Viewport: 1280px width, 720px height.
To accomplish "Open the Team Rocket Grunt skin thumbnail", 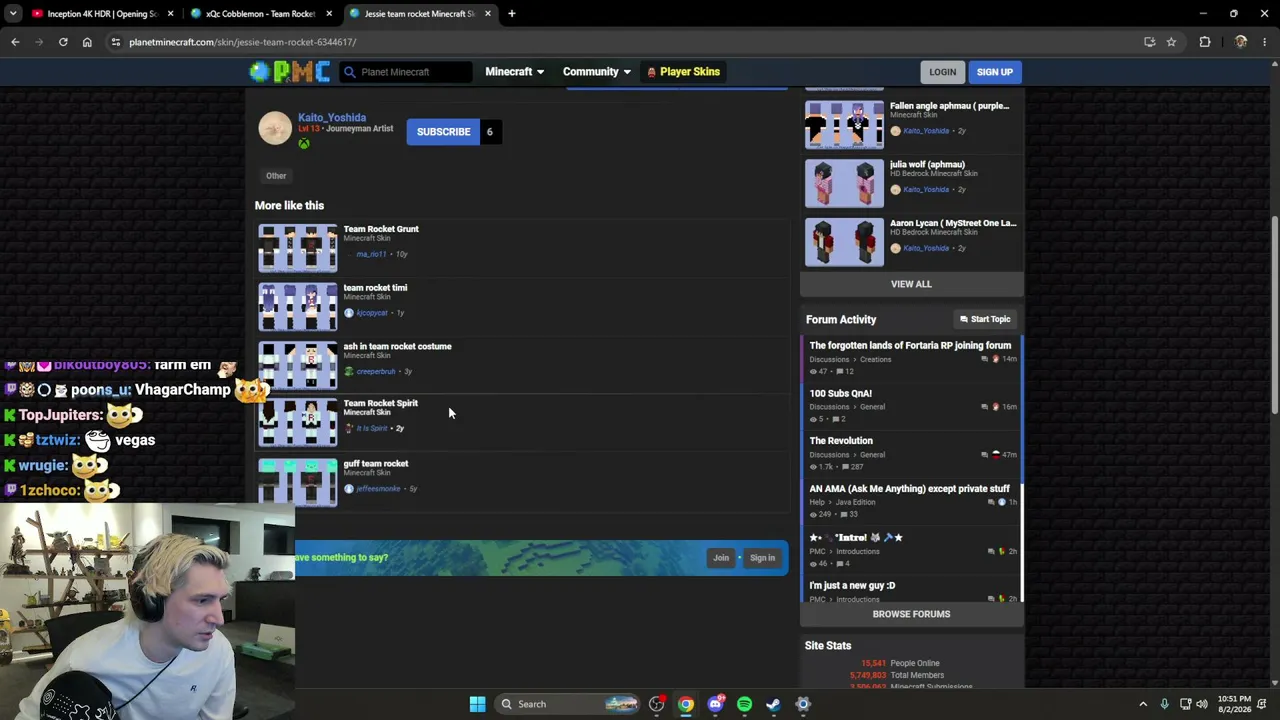I will (298, 248).
